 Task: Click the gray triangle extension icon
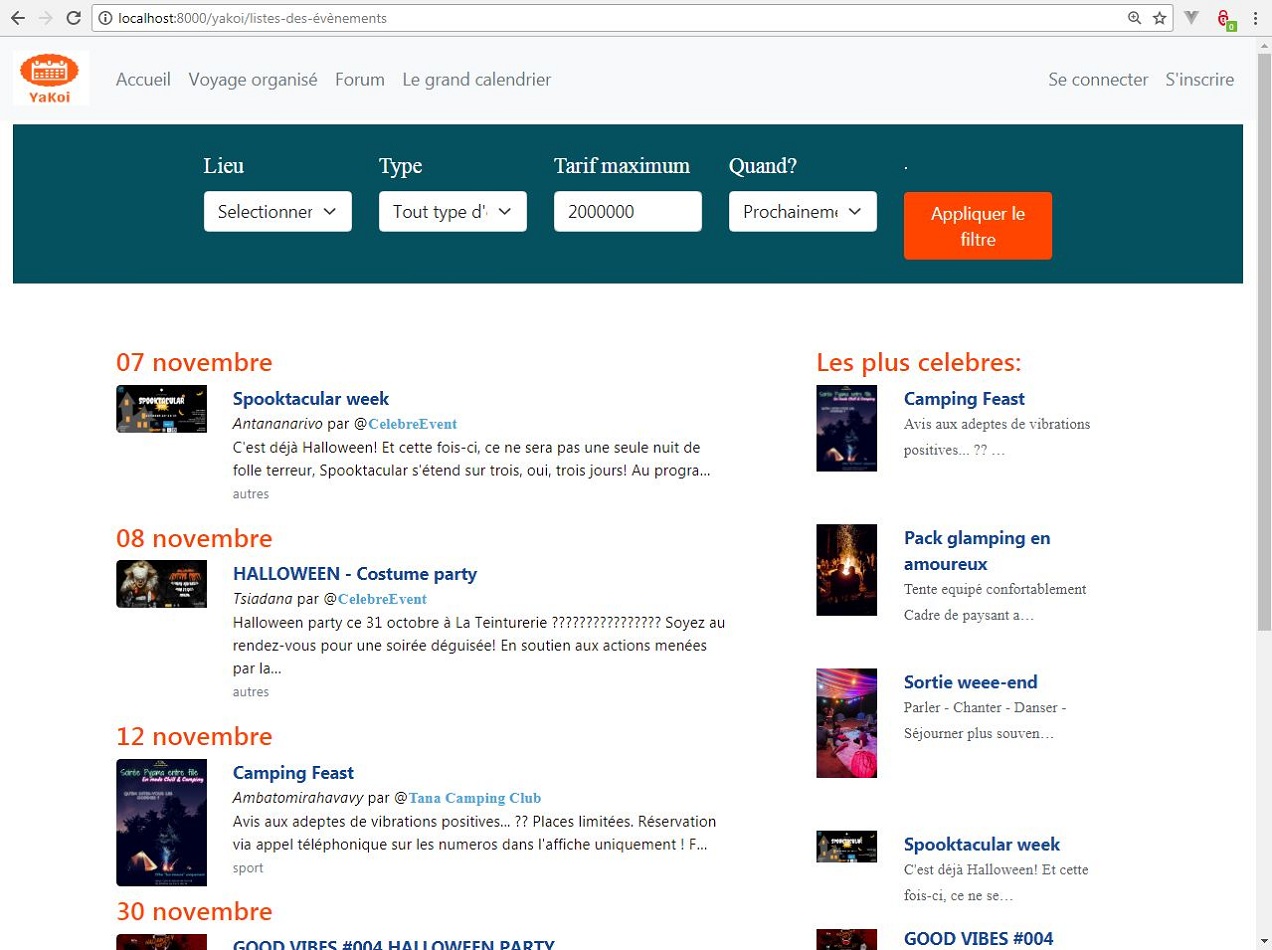pyautogui.click(x=1191, y=18)
